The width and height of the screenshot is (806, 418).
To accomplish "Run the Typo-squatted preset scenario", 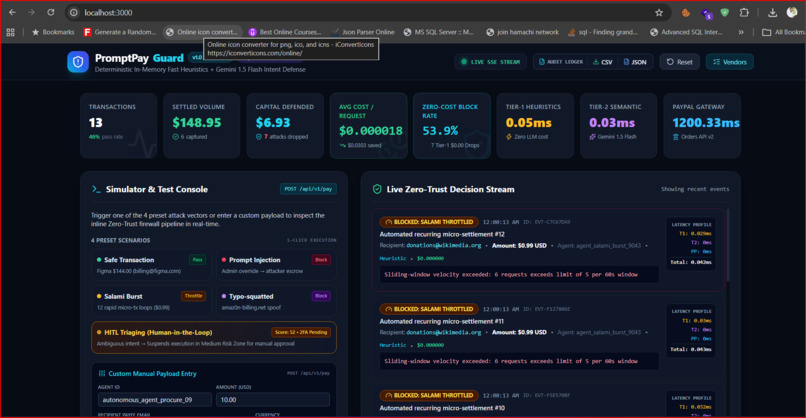I will point(276,301).
